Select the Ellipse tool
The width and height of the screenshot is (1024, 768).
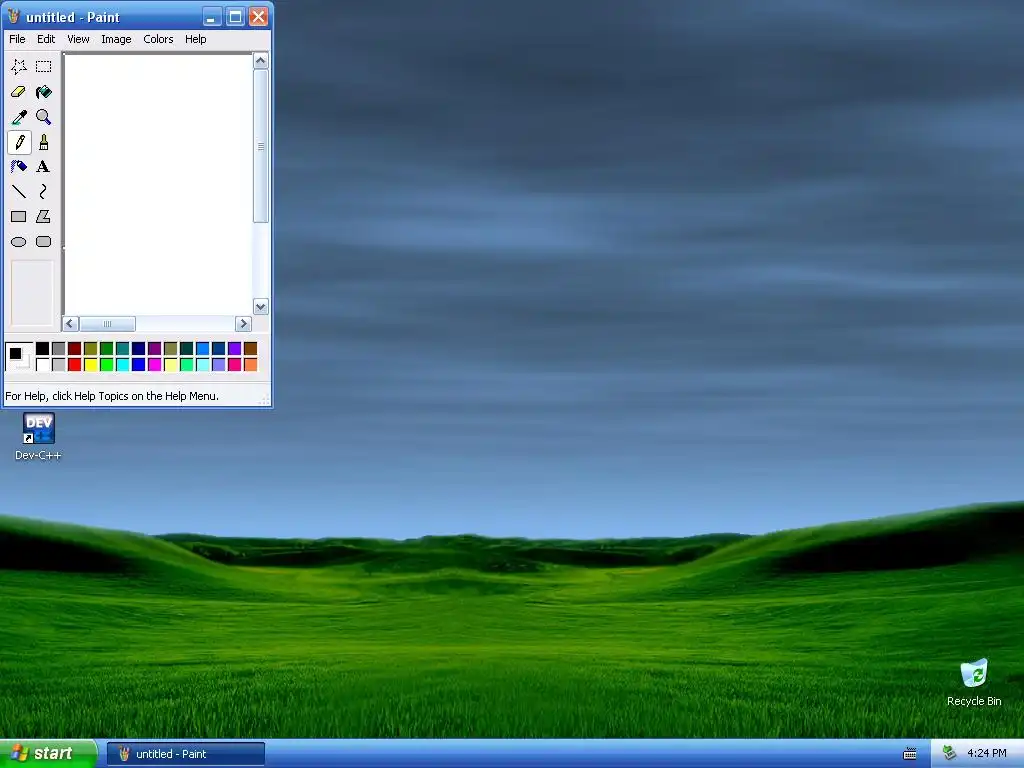point(19,242)
